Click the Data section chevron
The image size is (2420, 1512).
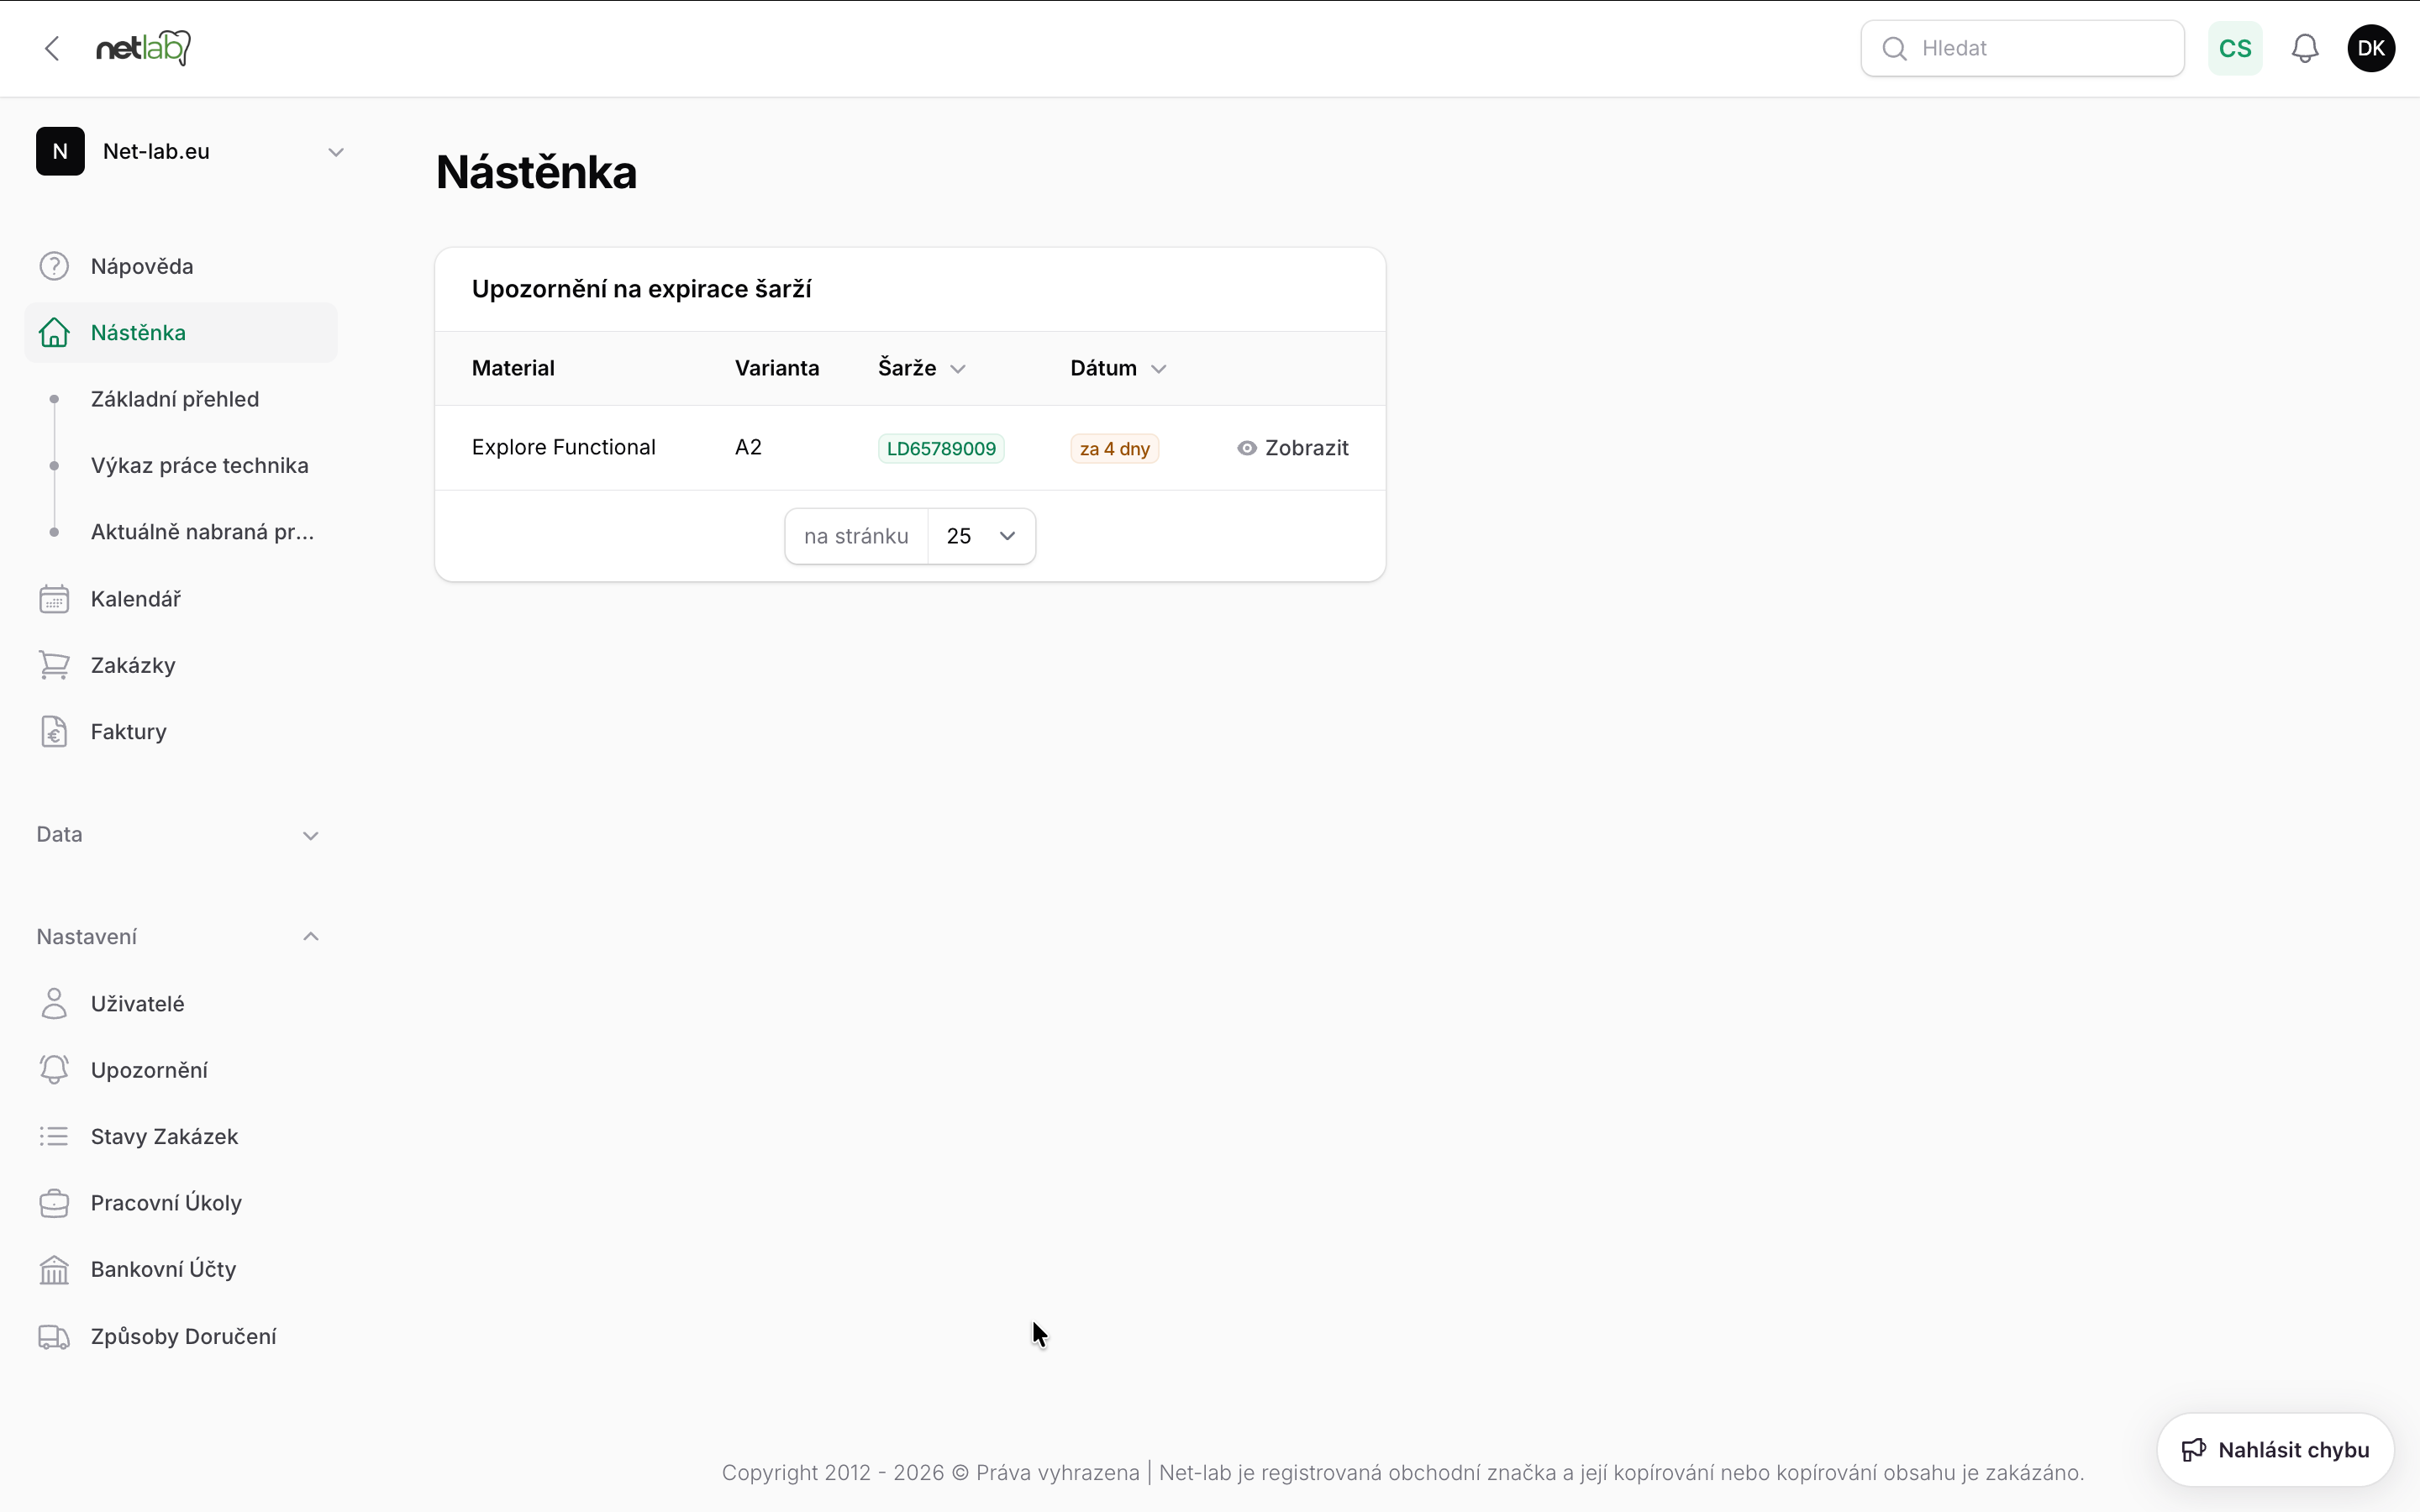(x=311, y=836)
